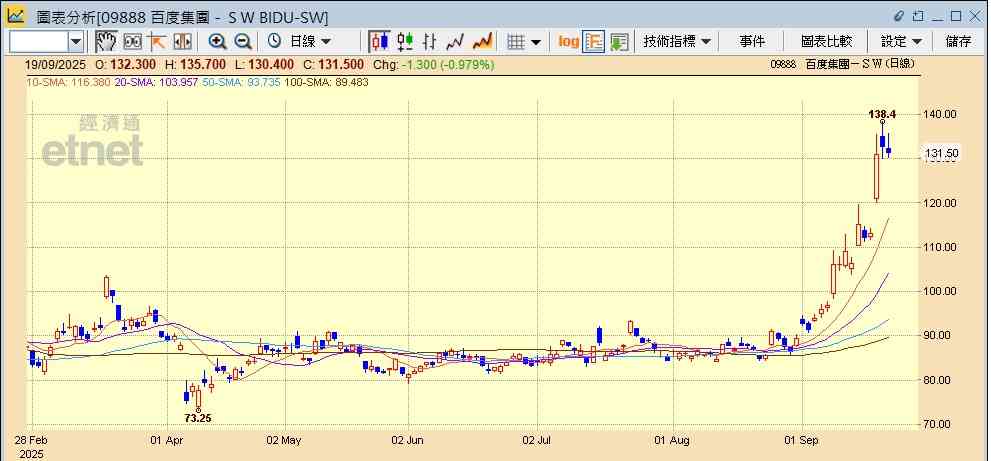The height and width of the screenshot is (461, 991).
Task: Switch to red-blue candlestick chart type
Action: click(380, 42)
